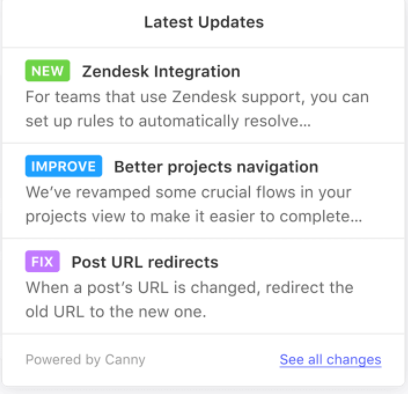Viewport: 408px width, 394px height.
Task: Follow the See all changes link
Action: 330,360
